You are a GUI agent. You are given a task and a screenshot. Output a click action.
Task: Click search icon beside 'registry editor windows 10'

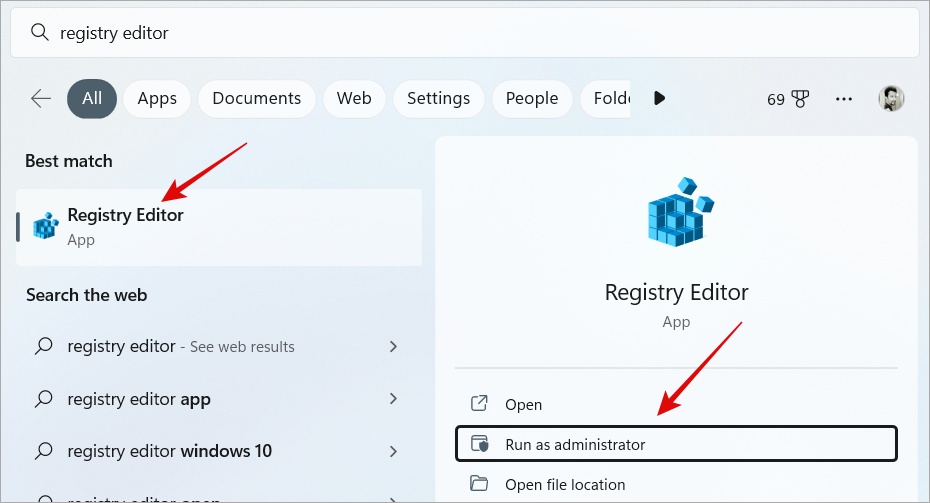(44, 451)
